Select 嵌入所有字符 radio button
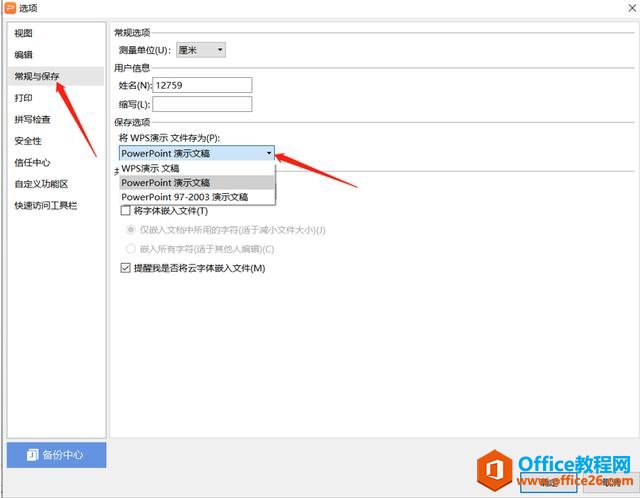This screenshot has width=640, height=498. pos(131,249)
